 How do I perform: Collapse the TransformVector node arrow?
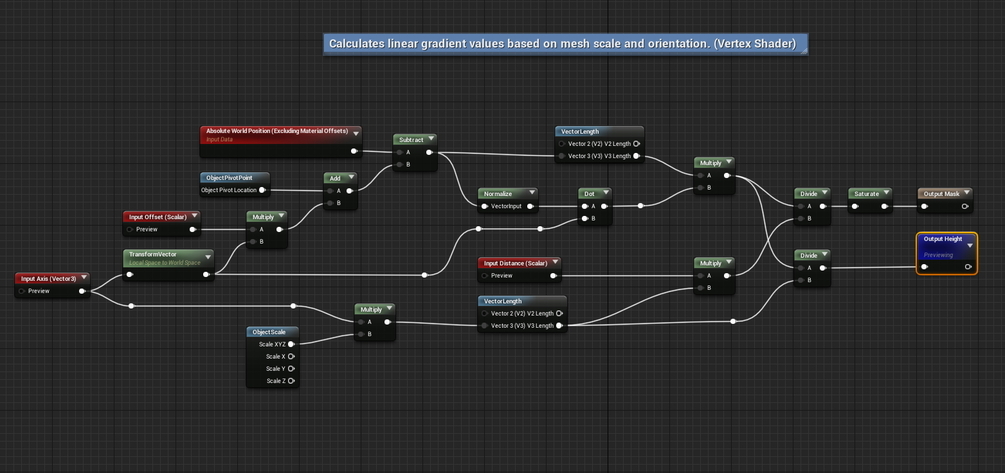click(208, 257)
